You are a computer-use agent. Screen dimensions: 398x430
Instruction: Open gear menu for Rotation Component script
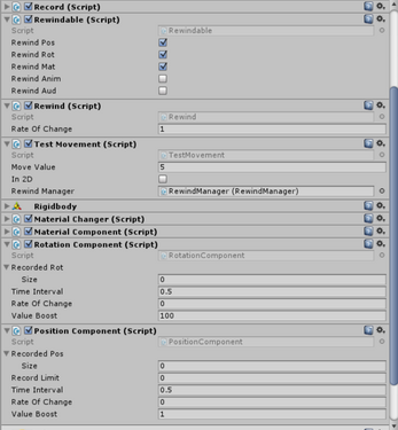click(x=381, y=244)
